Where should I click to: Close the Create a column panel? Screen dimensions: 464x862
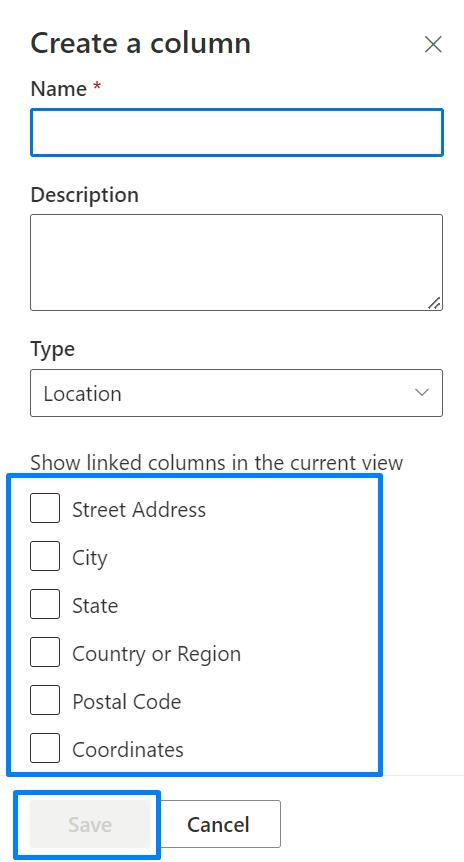coord(433,45)
